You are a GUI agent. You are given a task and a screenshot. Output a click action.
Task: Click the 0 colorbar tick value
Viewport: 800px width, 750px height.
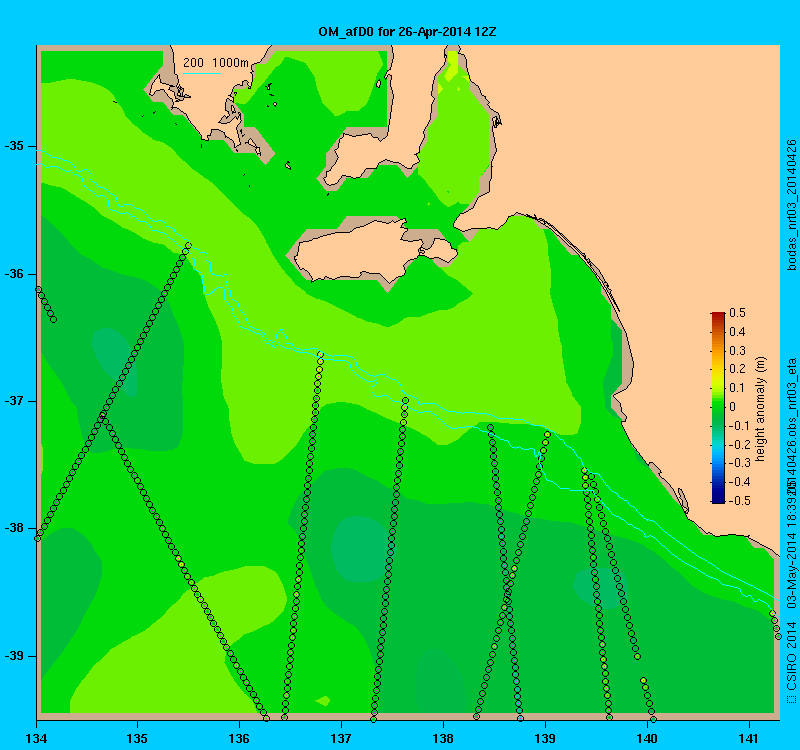733,407
